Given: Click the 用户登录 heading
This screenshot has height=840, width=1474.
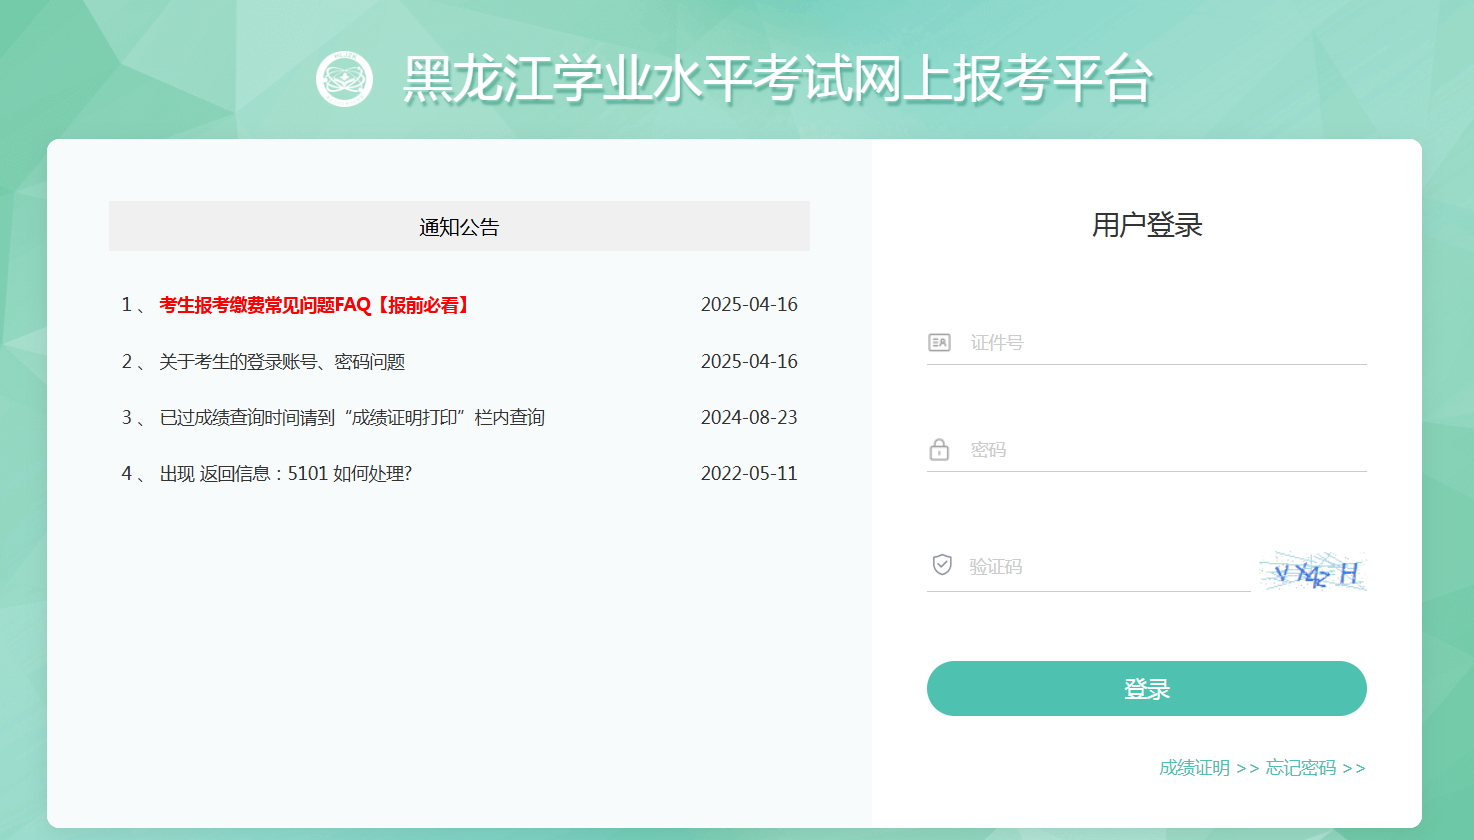Looking at the screenshot, I should 1146,225.
